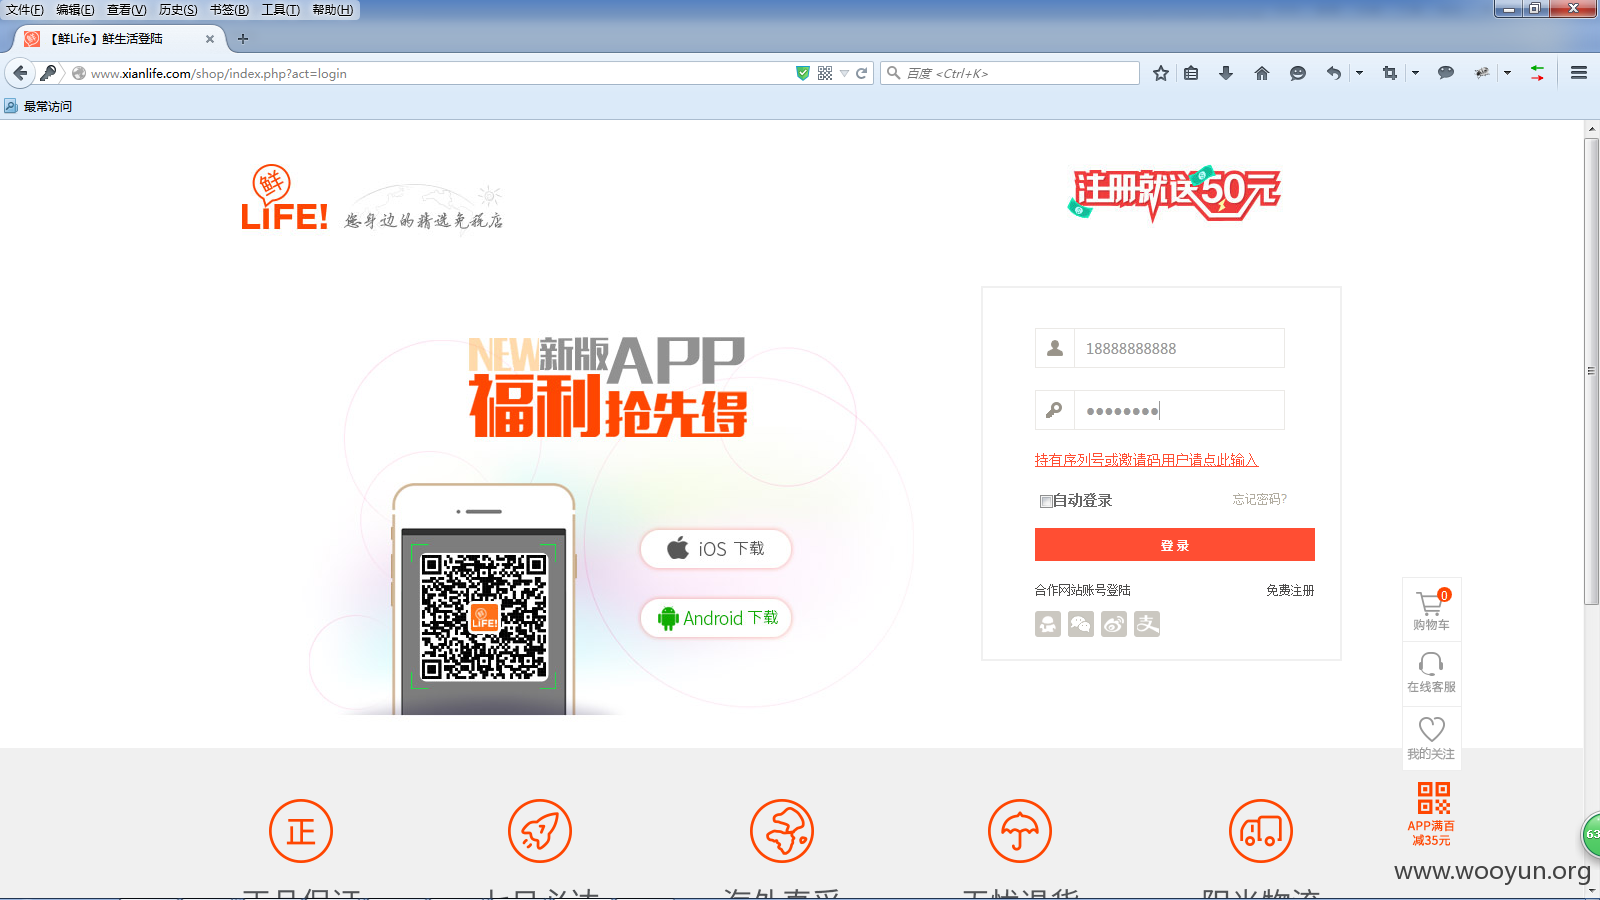This screenshot has height=900, width=1600.
Task: Select the crop screenshot toolbar icon
Action: [1390, 73]
